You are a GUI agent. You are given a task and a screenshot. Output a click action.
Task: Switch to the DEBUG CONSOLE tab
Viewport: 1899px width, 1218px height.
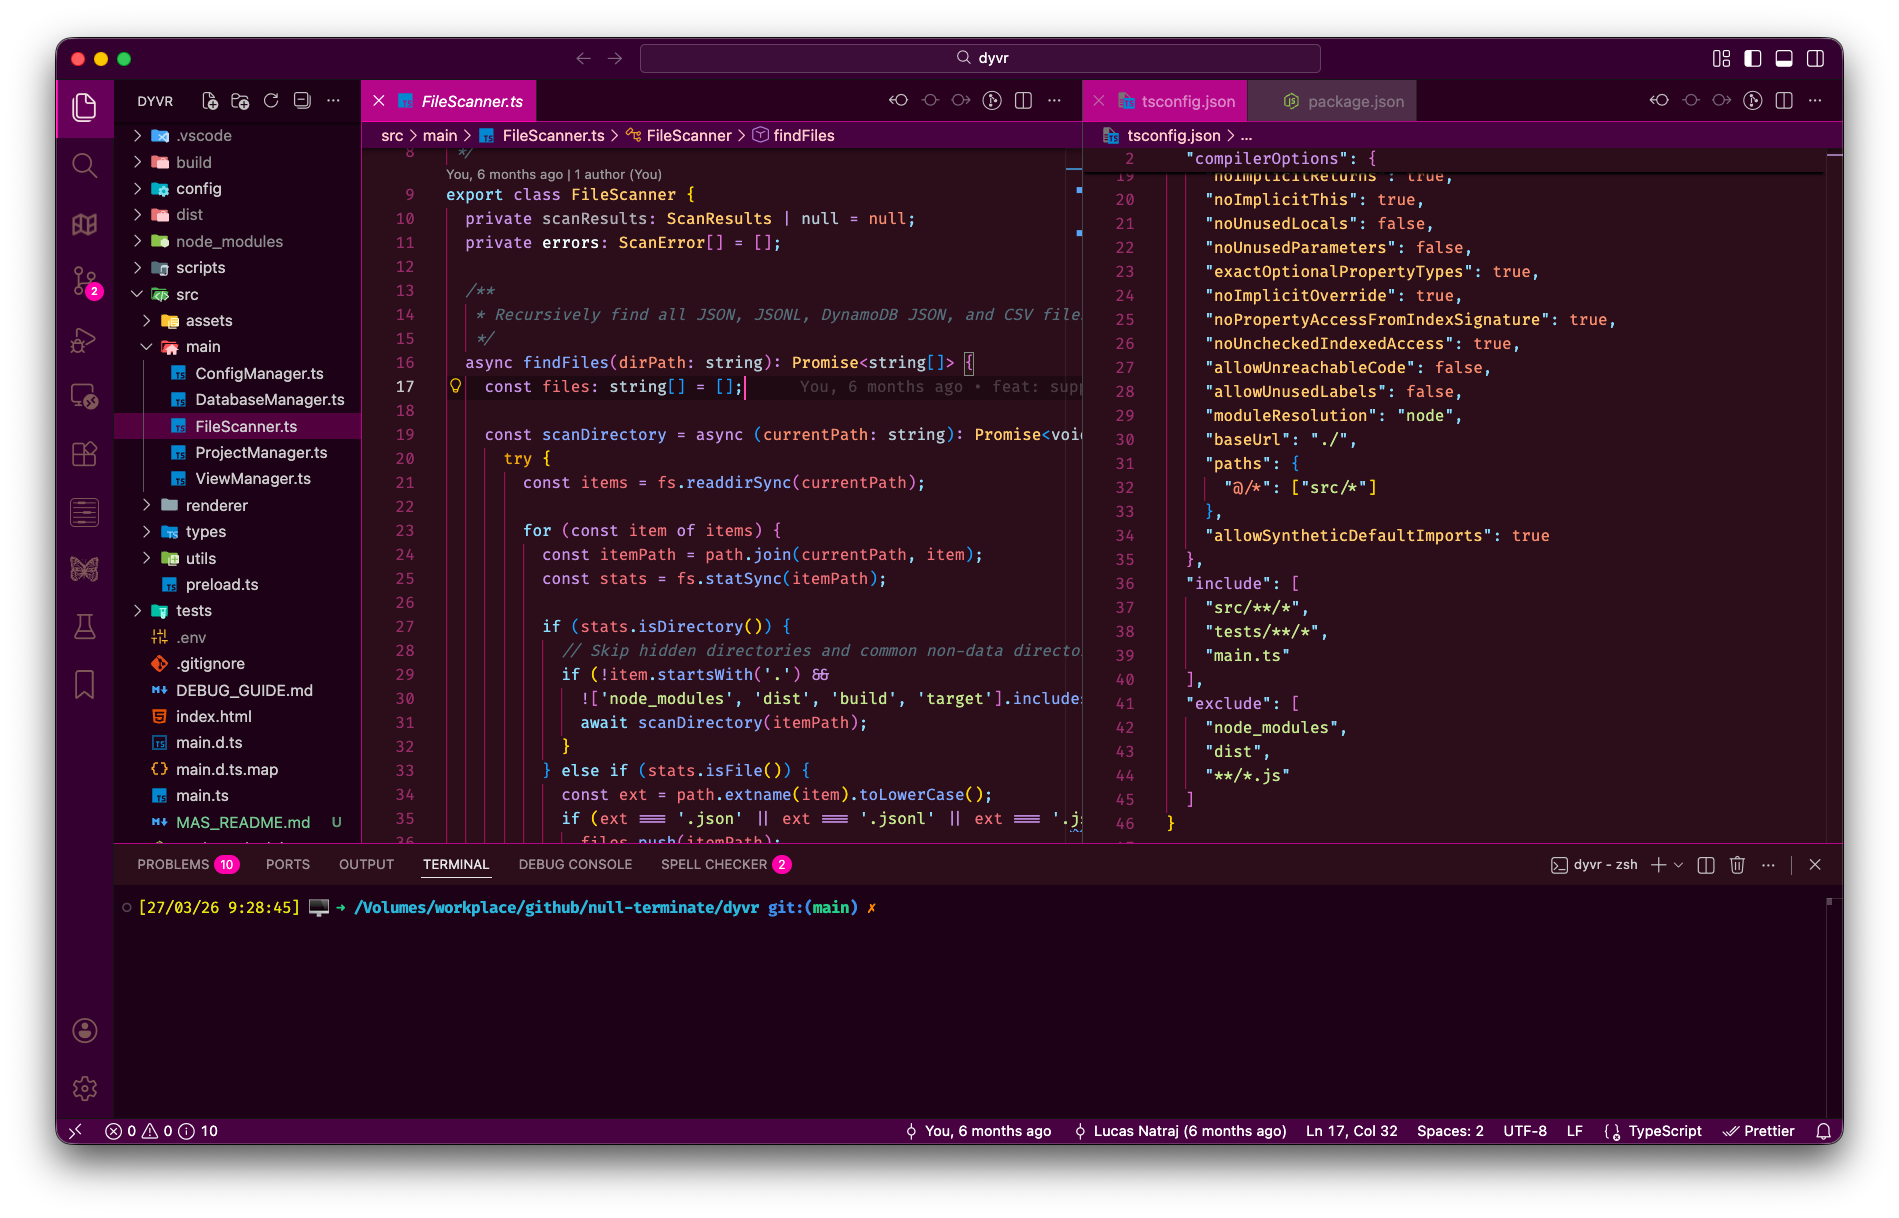click(x=575, y=865)
